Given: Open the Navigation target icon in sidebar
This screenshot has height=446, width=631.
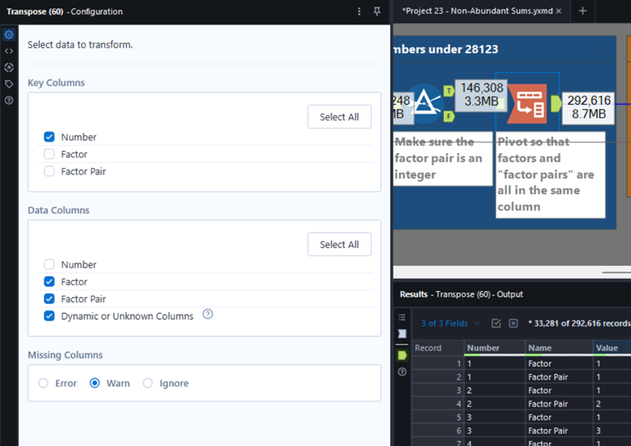Looking at the screenshot, I should click(x=9, y=67).
